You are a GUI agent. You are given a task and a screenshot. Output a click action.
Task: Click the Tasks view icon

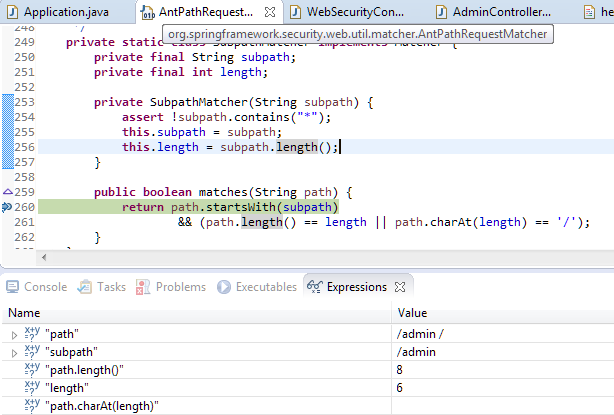pos(84,287)
